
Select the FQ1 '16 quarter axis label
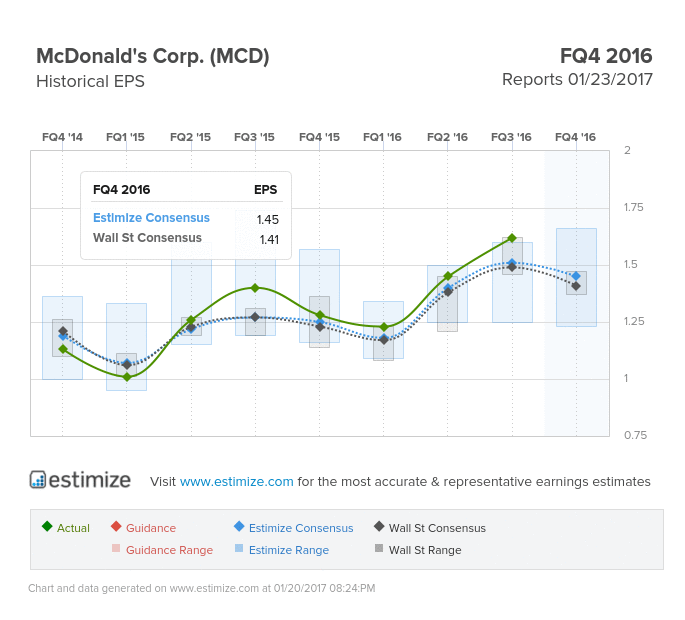click(x=383, y=137)
